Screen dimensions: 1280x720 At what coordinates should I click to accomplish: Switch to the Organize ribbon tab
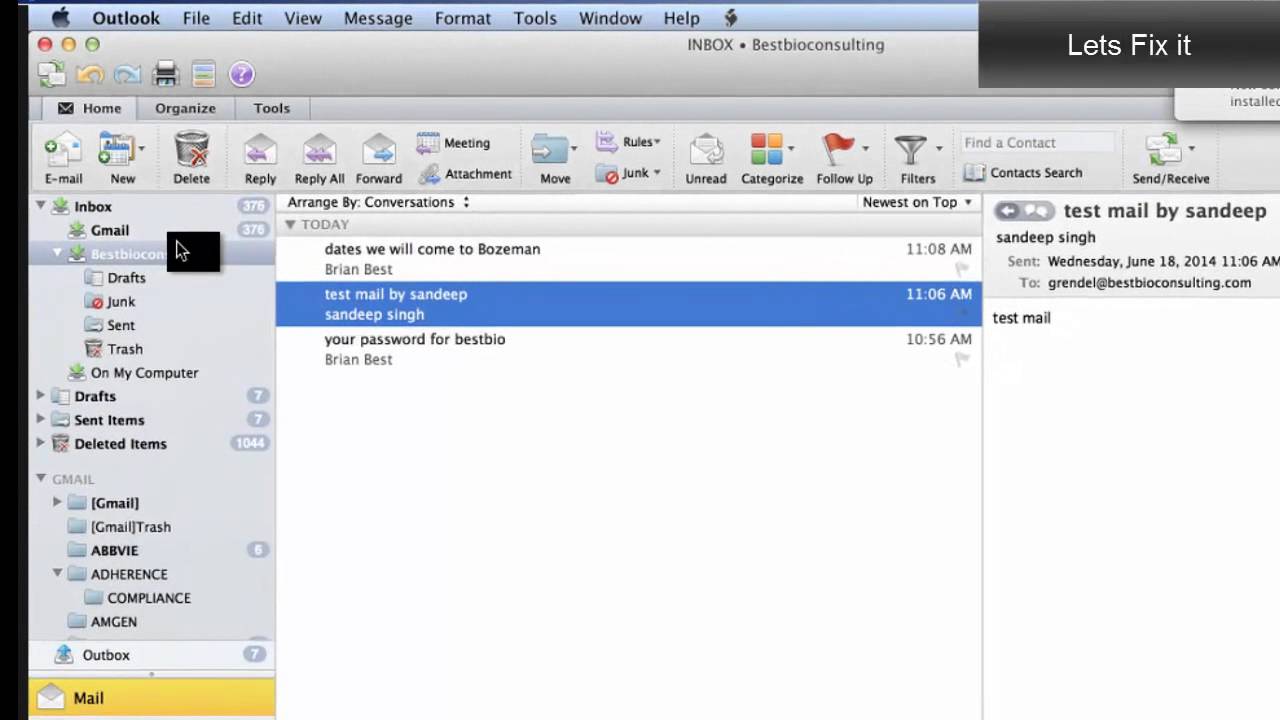coord(185,108)
